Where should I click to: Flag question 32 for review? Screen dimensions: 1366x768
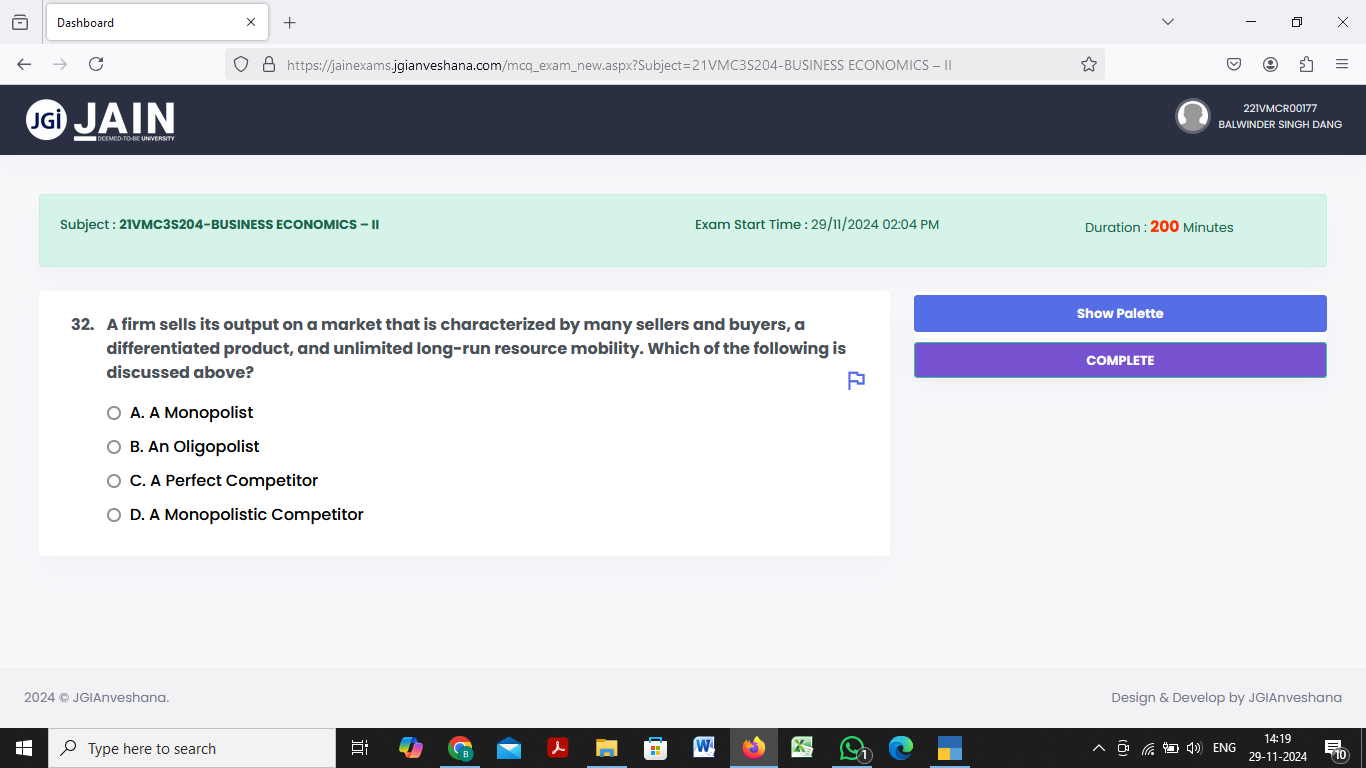[x=855, y=380]
